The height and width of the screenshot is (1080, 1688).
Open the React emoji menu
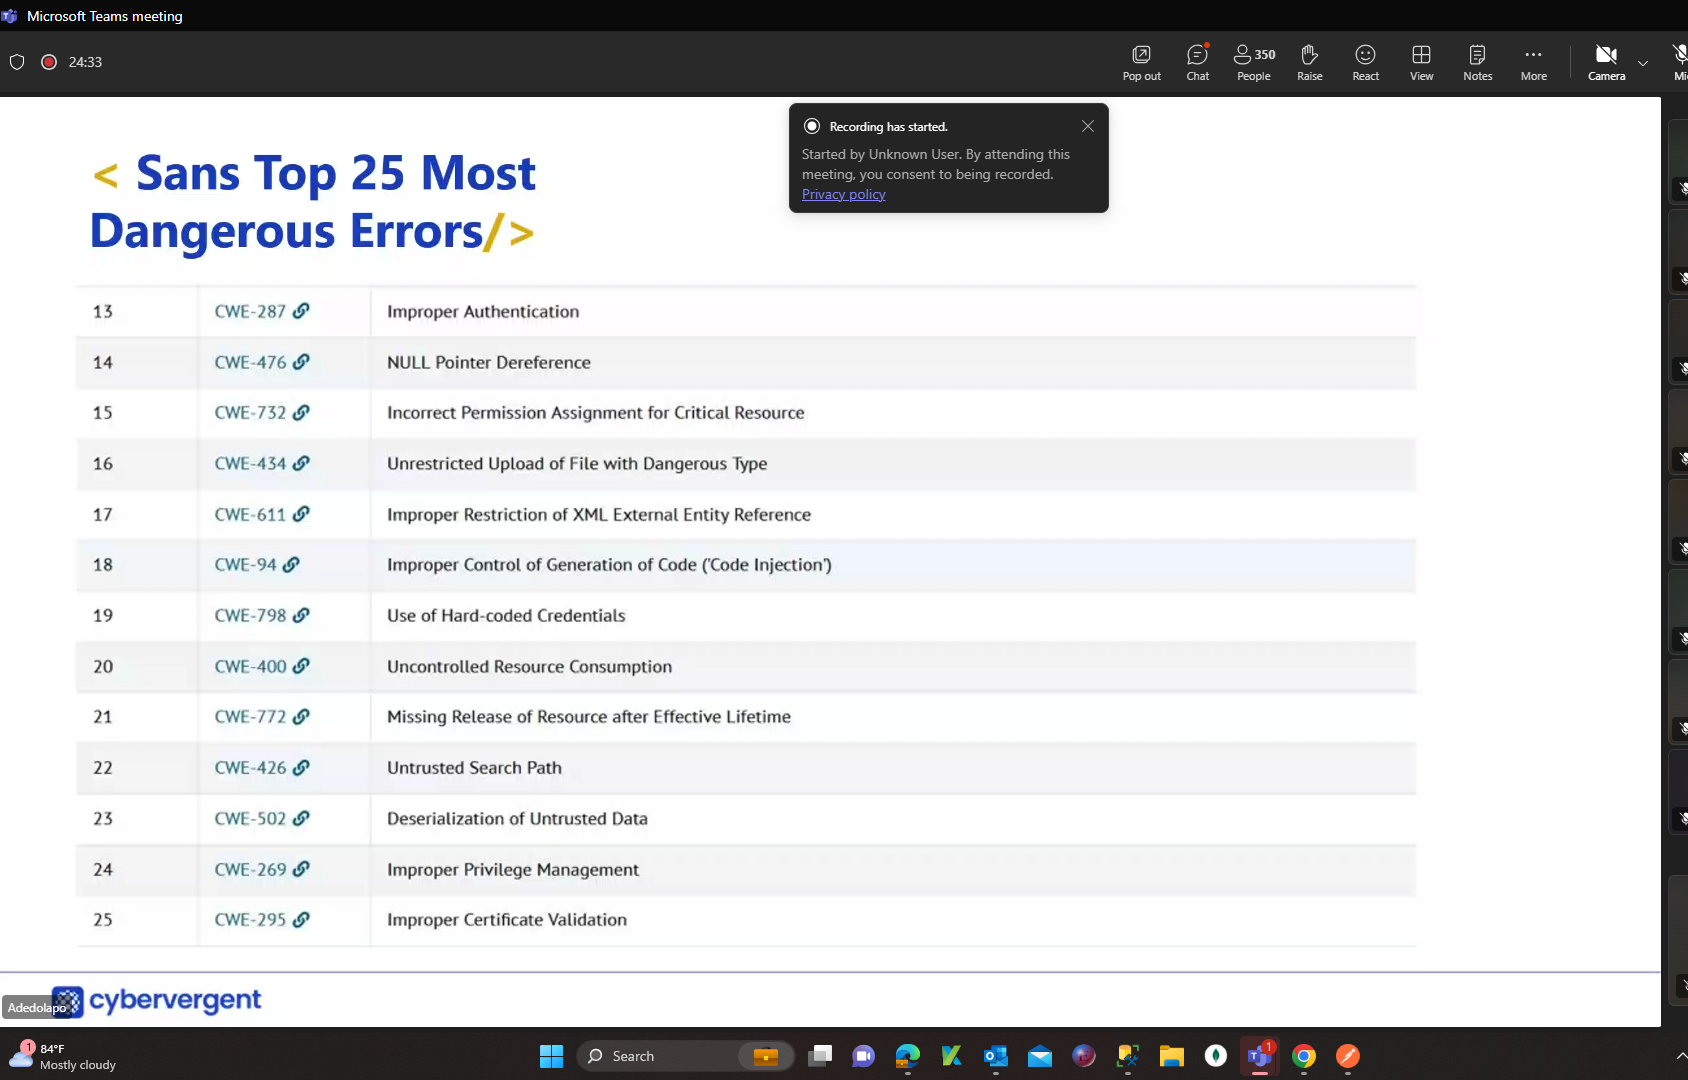point(1365,62)
